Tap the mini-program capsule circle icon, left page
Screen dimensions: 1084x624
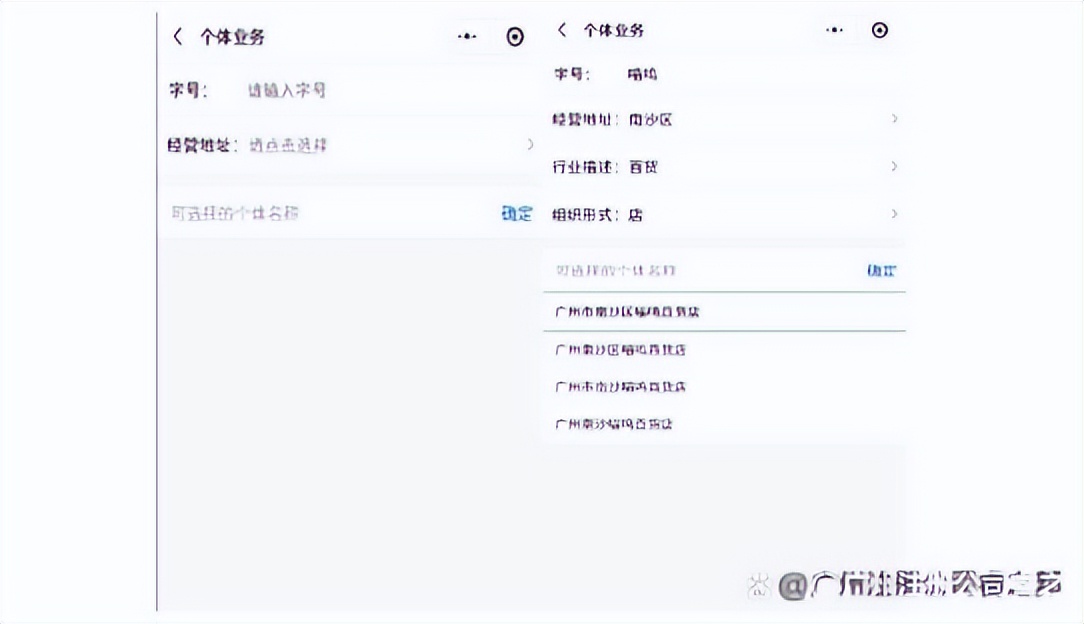(x=515, y=36)
